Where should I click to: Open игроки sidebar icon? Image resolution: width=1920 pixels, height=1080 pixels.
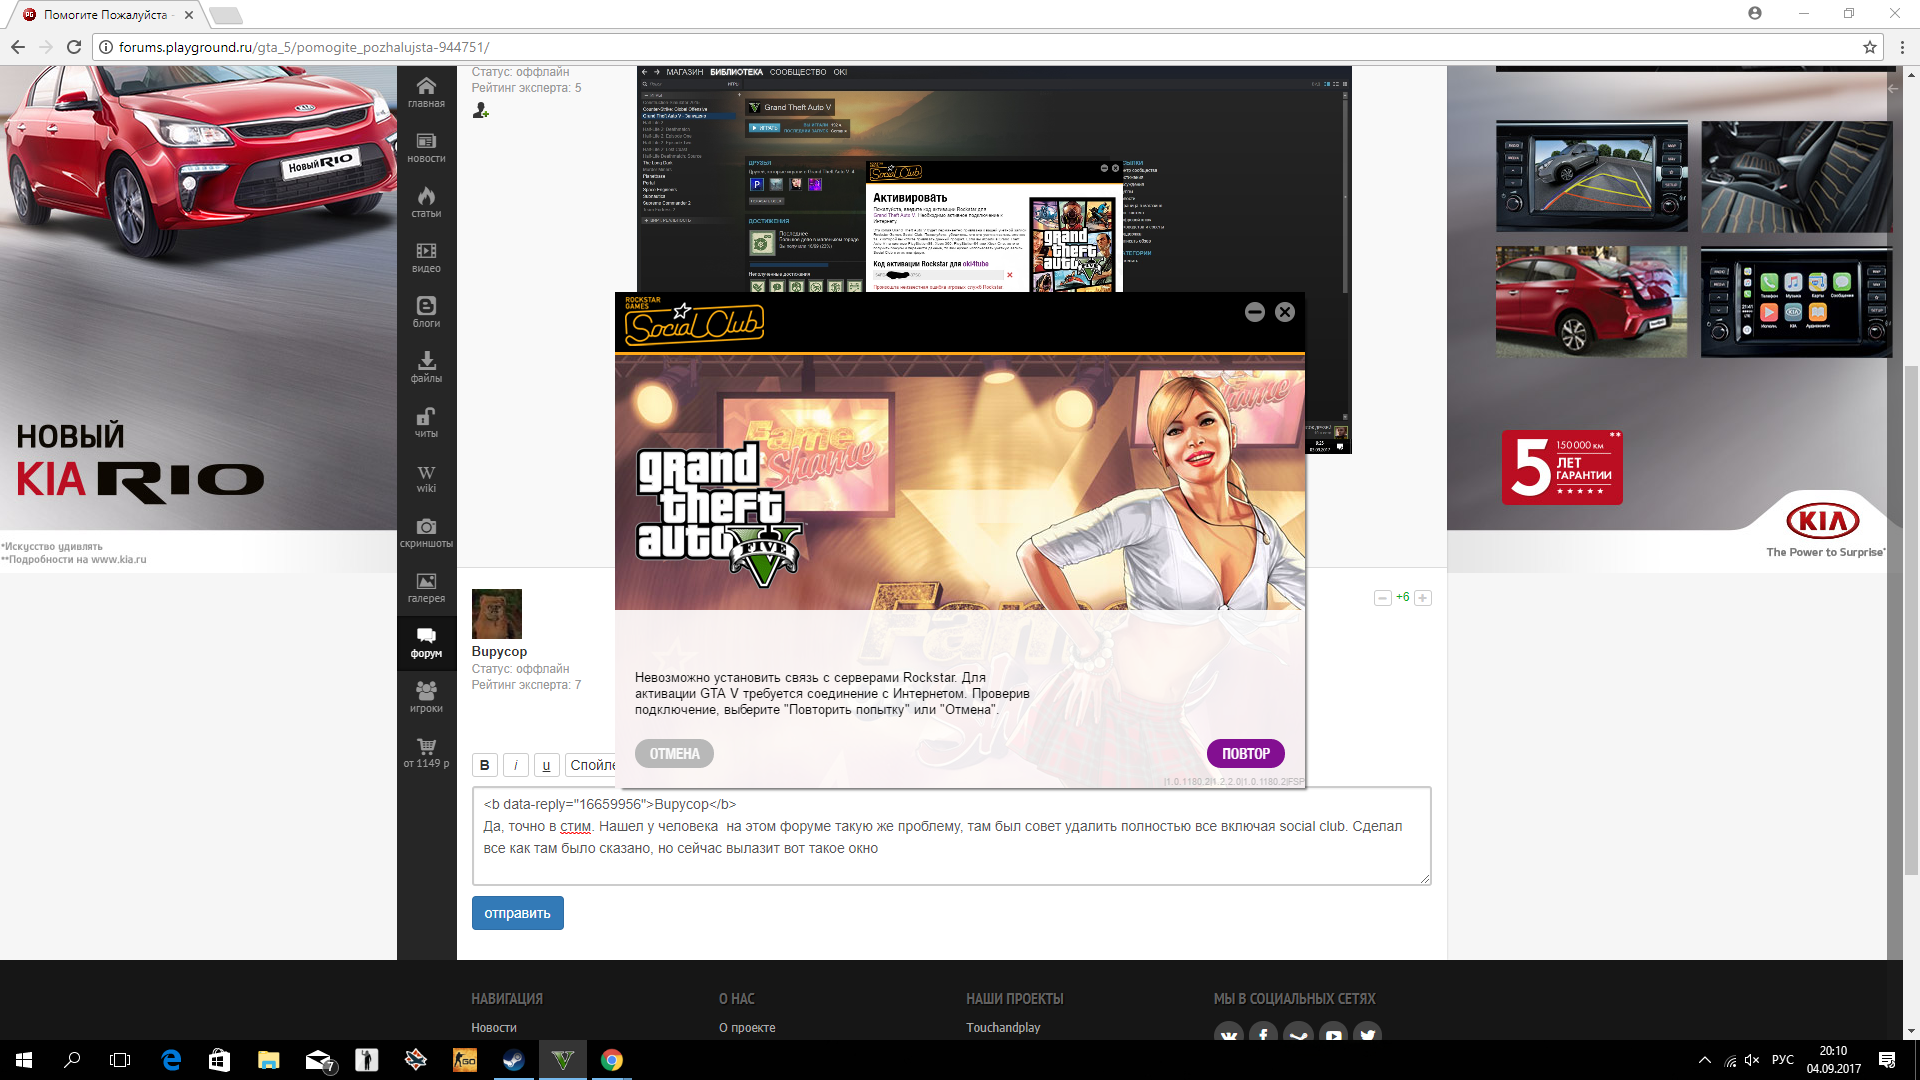[426, 697]
